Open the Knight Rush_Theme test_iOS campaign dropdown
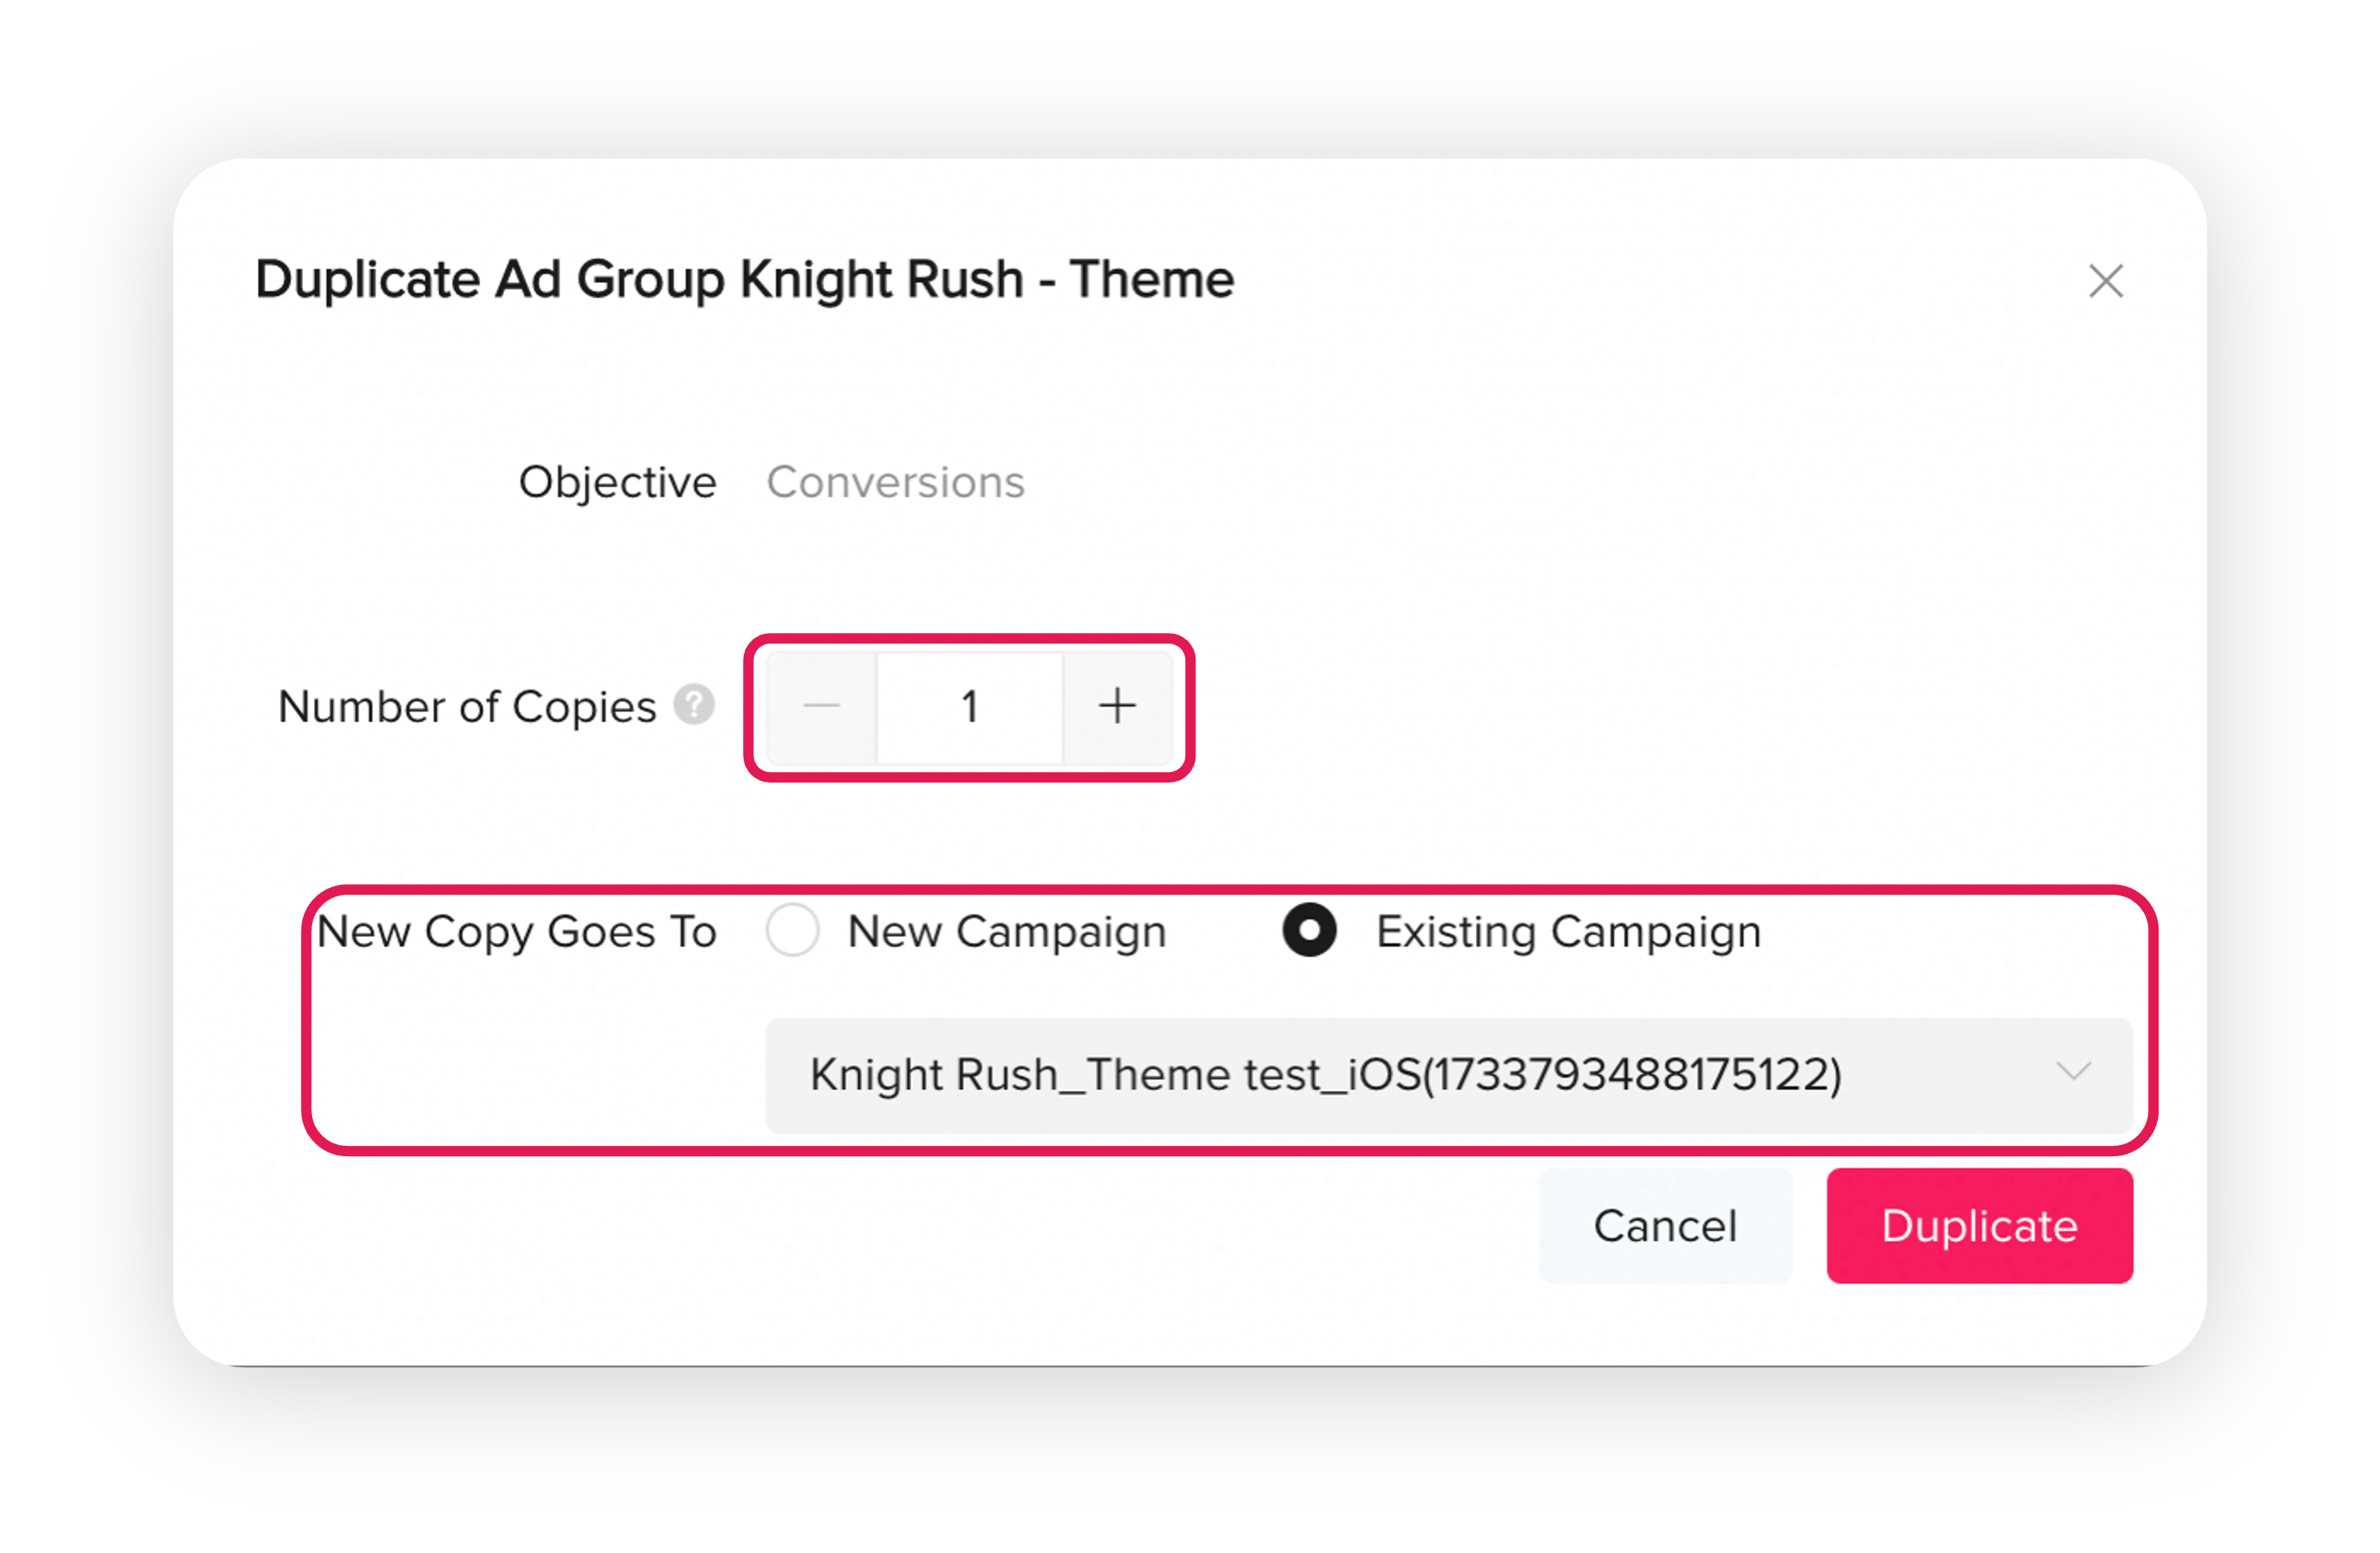The image size is (2380, 1553). point(1449,1075)
